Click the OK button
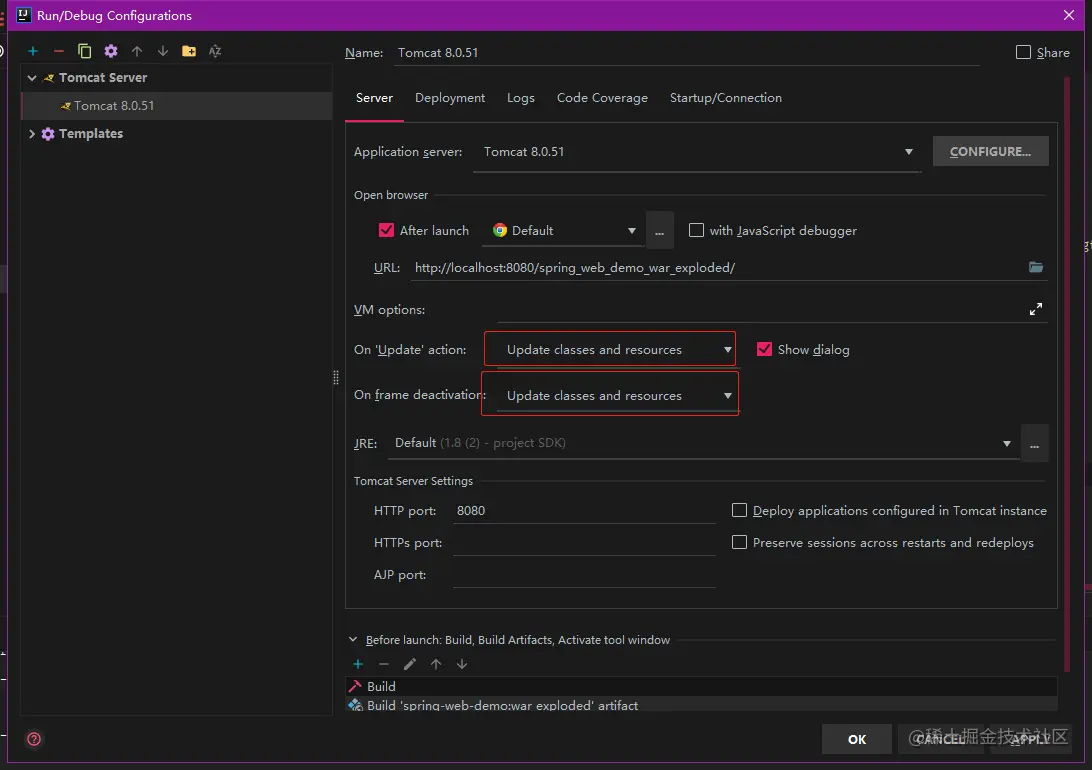 (857, 739)
